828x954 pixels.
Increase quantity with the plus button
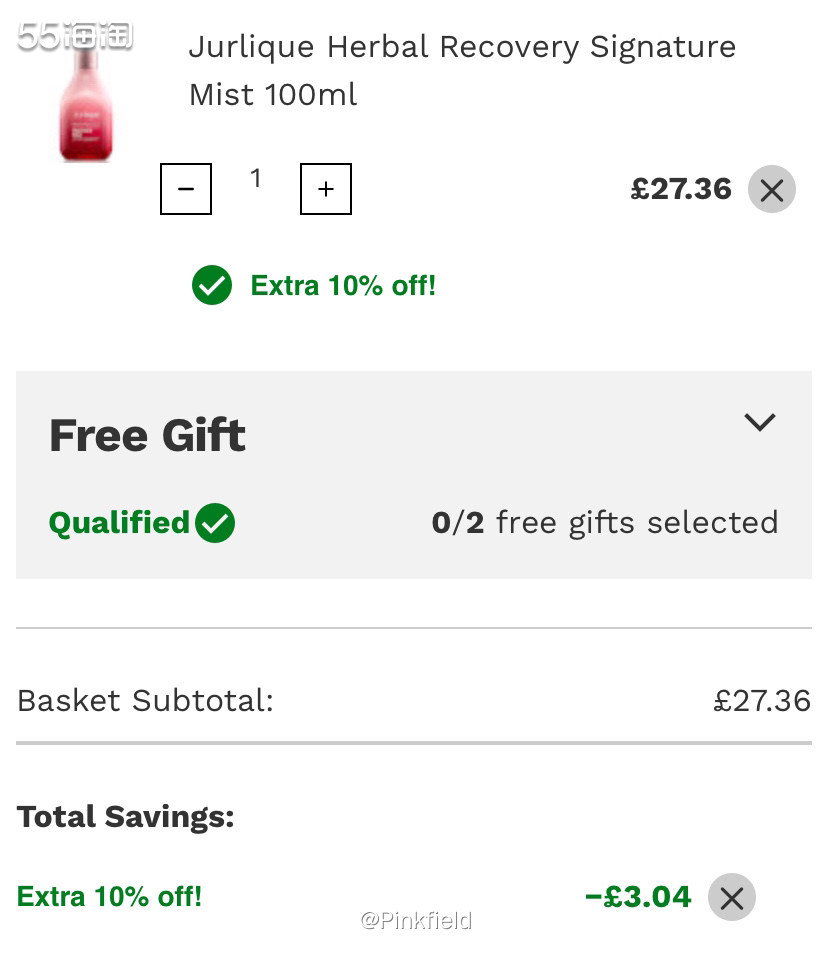point(325,189)
